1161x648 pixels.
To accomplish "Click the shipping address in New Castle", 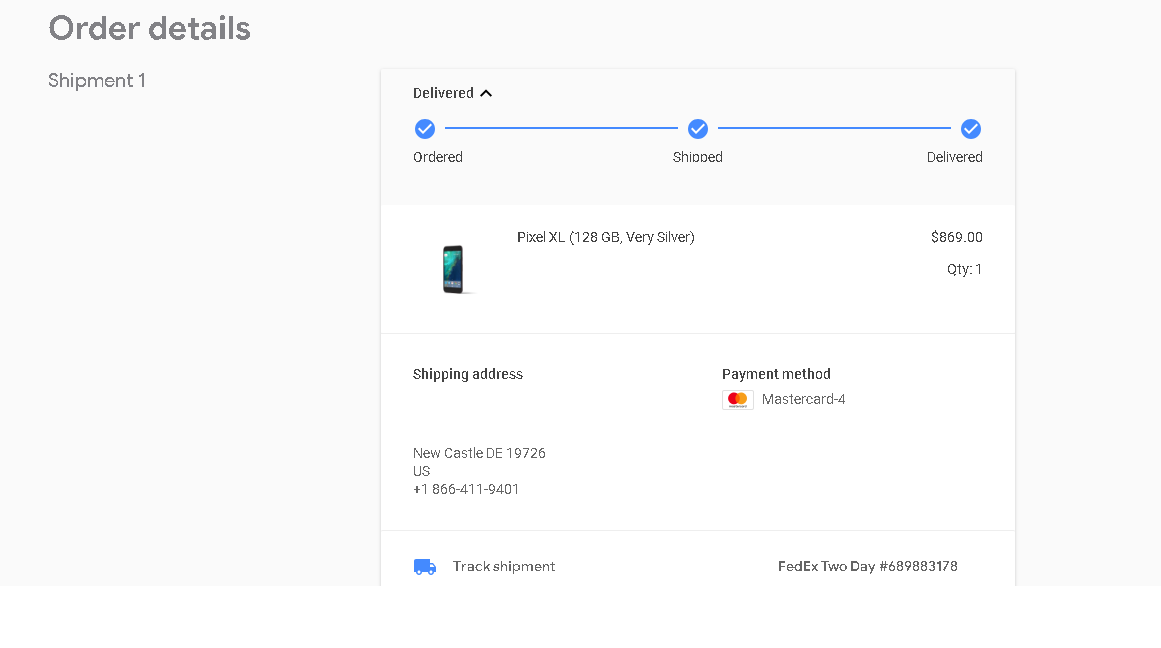I will click(x=479, y=452).
